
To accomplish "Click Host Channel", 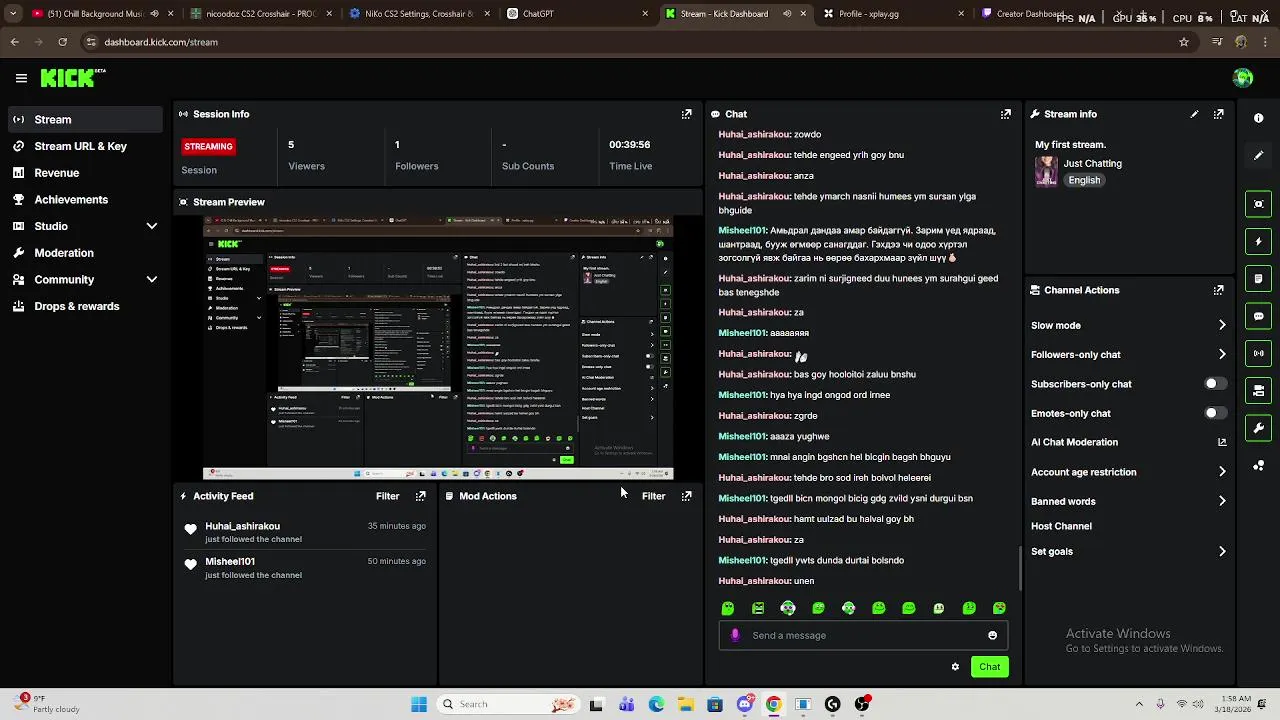I will pos(1061,526).
